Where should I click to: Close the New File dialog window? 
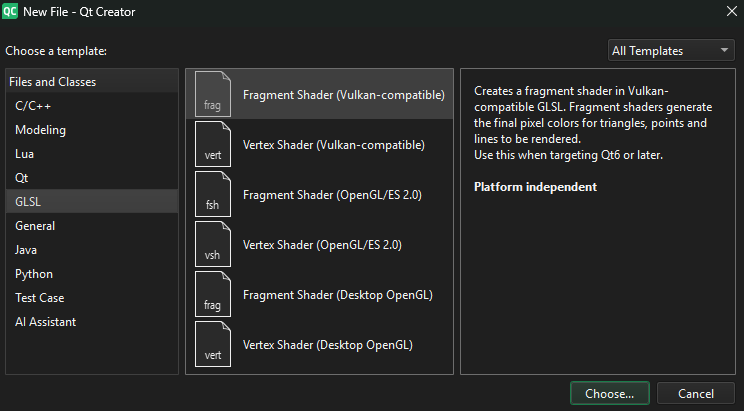click(732, 11)
